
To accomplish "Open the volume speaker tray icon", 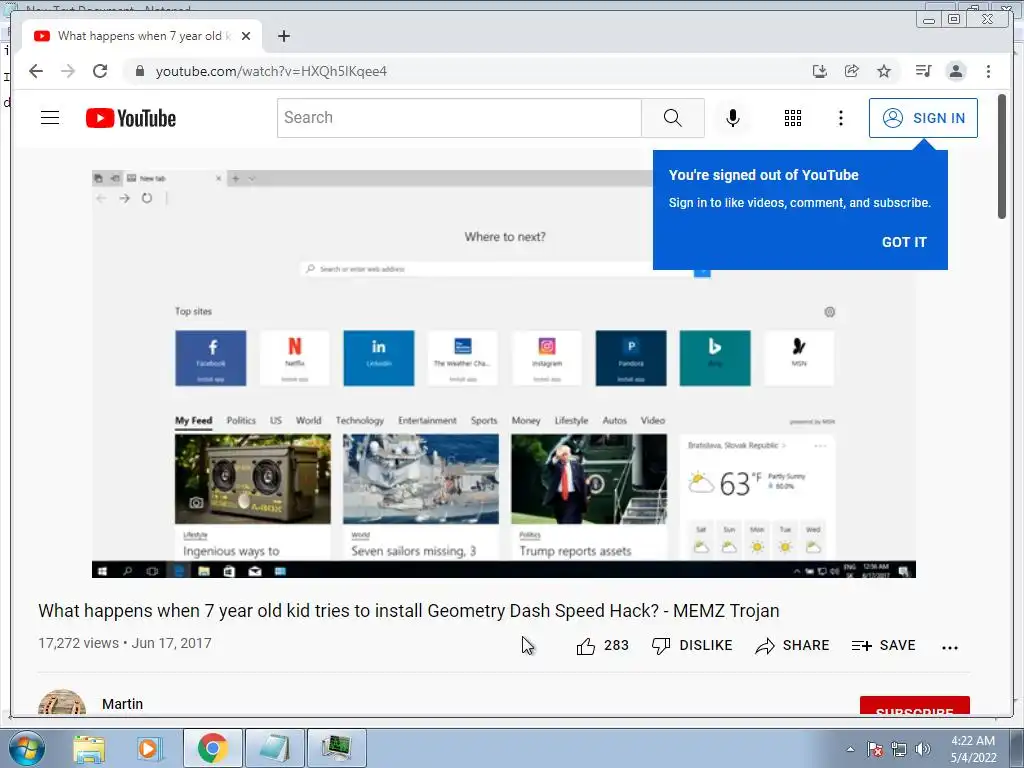I will point(923,749).
